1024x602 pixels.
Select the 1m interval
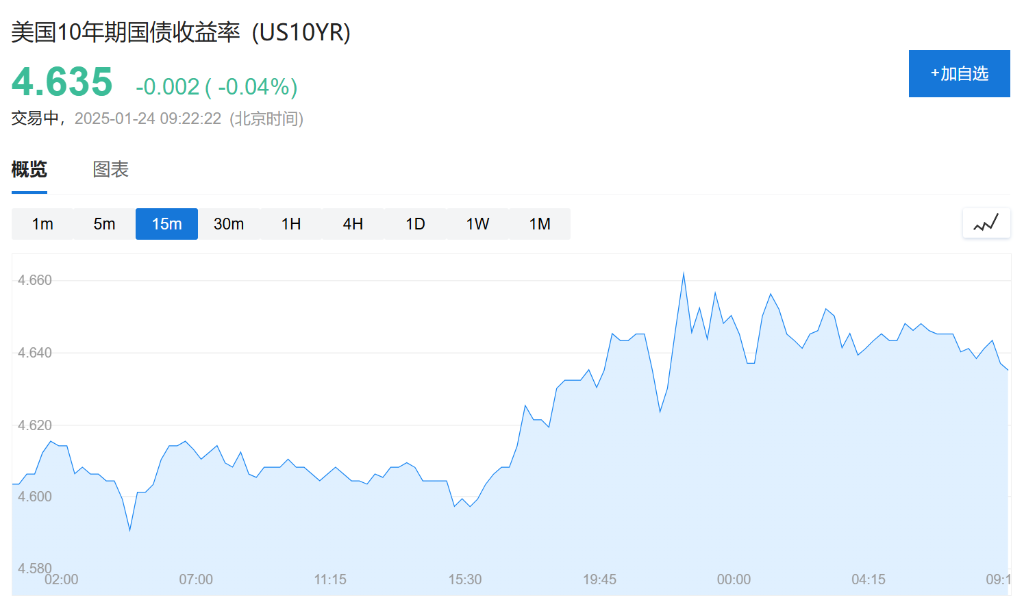[42, 224]
